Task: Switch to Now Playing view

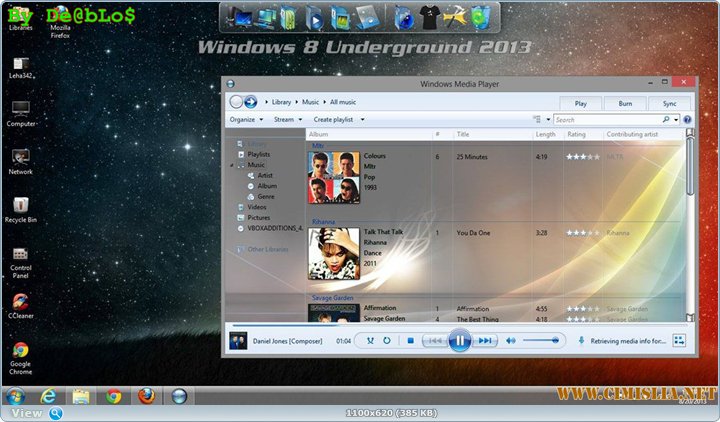Action: click(x=679, y=341)
